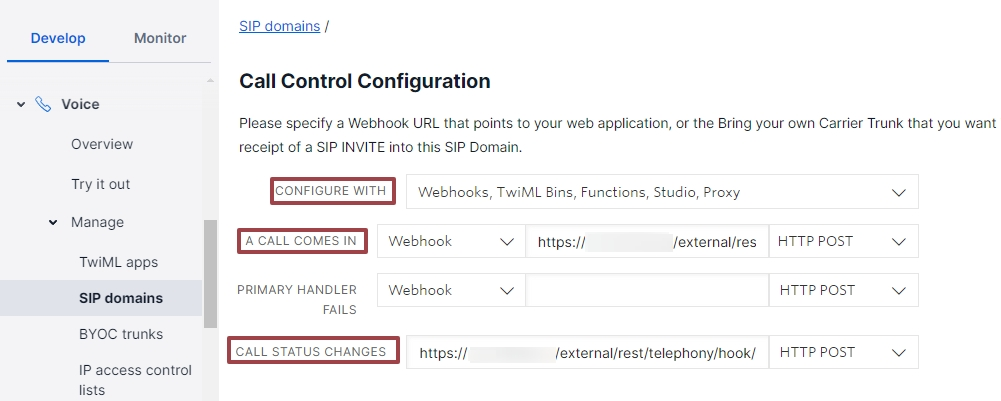Open BYOC trunks page
Image resolution: width=1001 pixels, height=401 pixels.
click(x=121, y=335)
